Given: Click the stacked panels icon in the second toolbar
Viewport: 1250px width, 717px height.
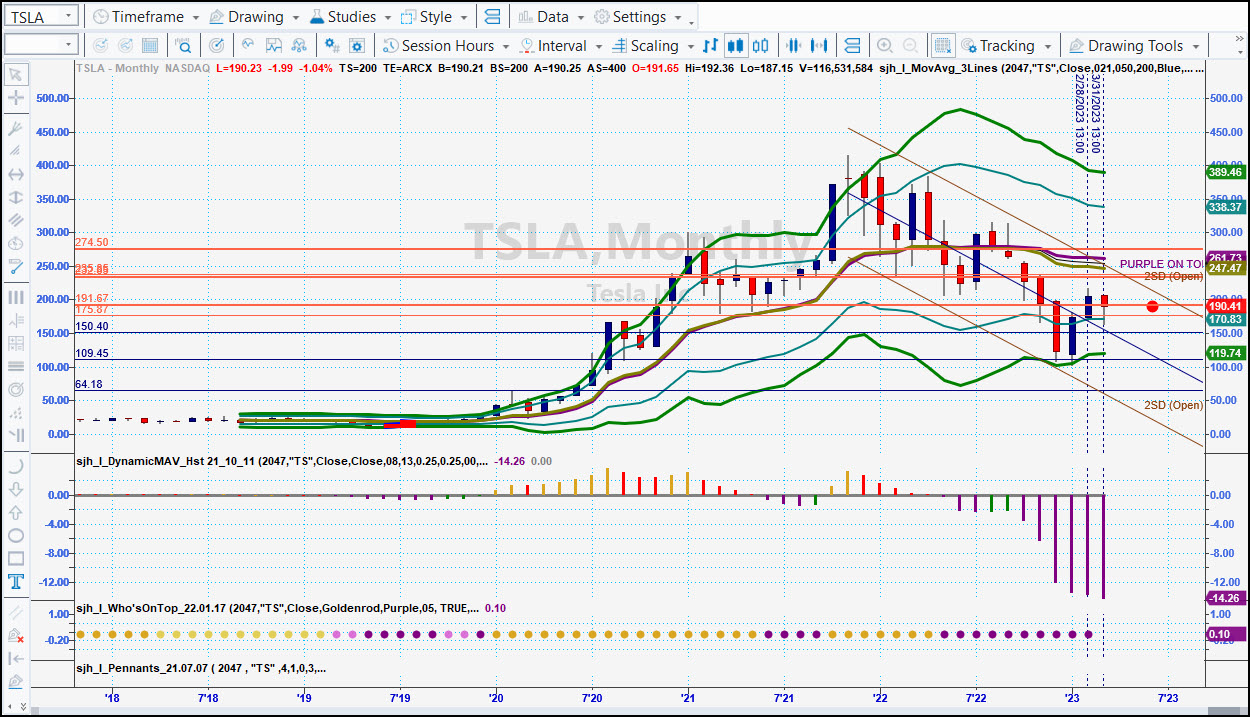Looking at the screenshot, I should tap(852, 46).
